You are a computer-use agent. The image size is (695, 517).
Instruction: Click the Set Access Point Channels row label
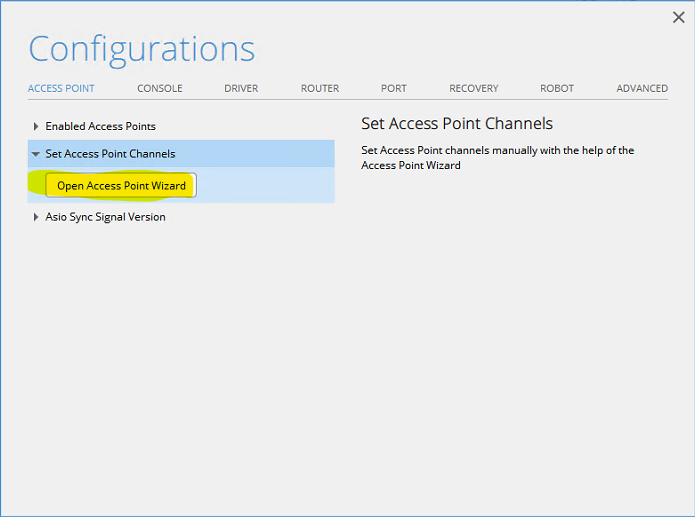[x=110, y=154]
